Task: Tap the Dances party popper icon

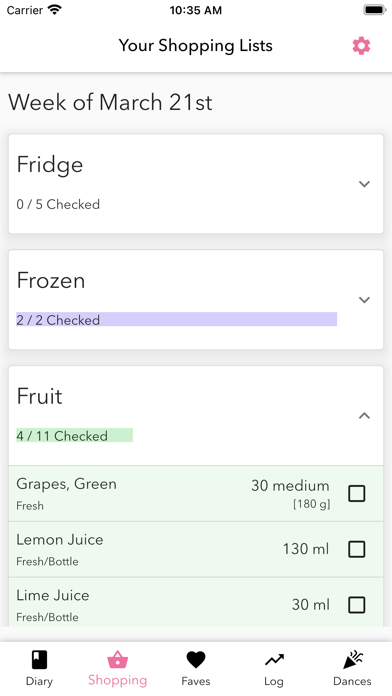Action: click(x=353, y=660)
